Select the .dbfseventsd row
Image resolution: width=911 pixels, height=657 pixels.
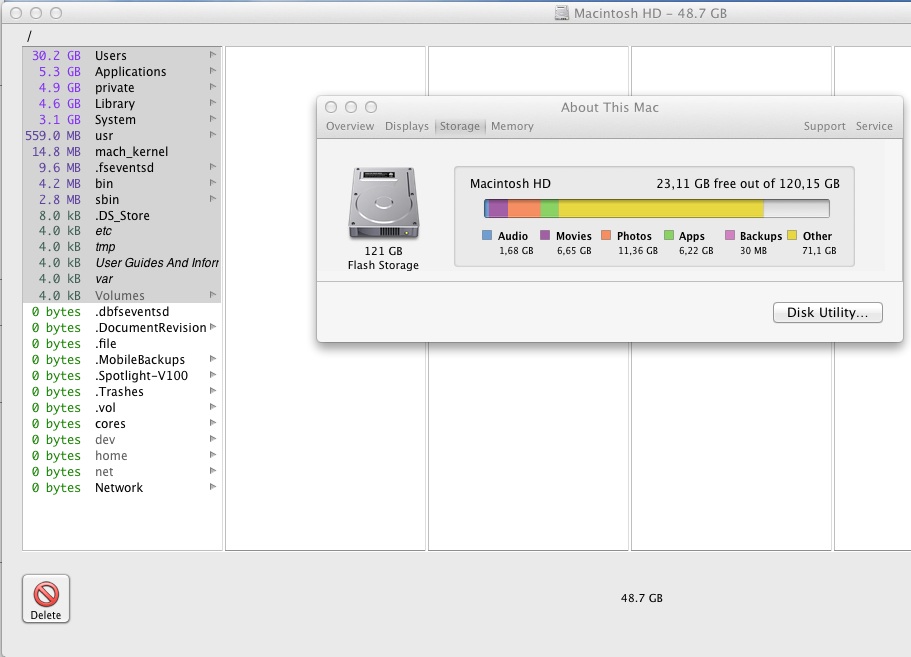point(122,312)
